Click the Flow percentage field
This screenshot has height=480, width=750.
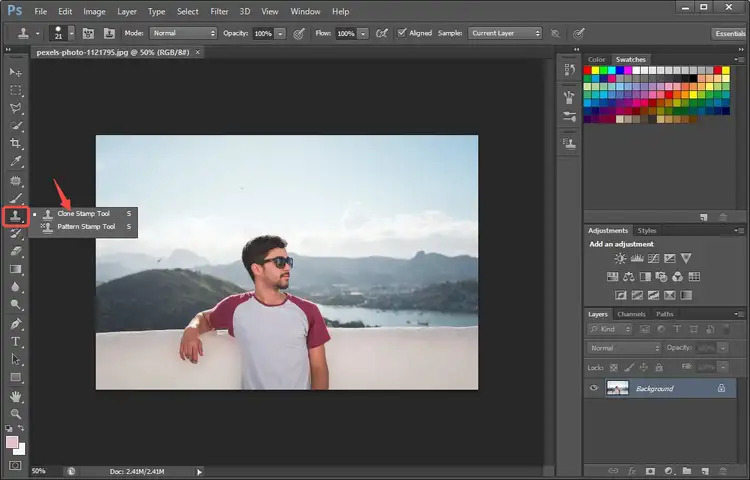pyautogui.click(x=346, y=33)
